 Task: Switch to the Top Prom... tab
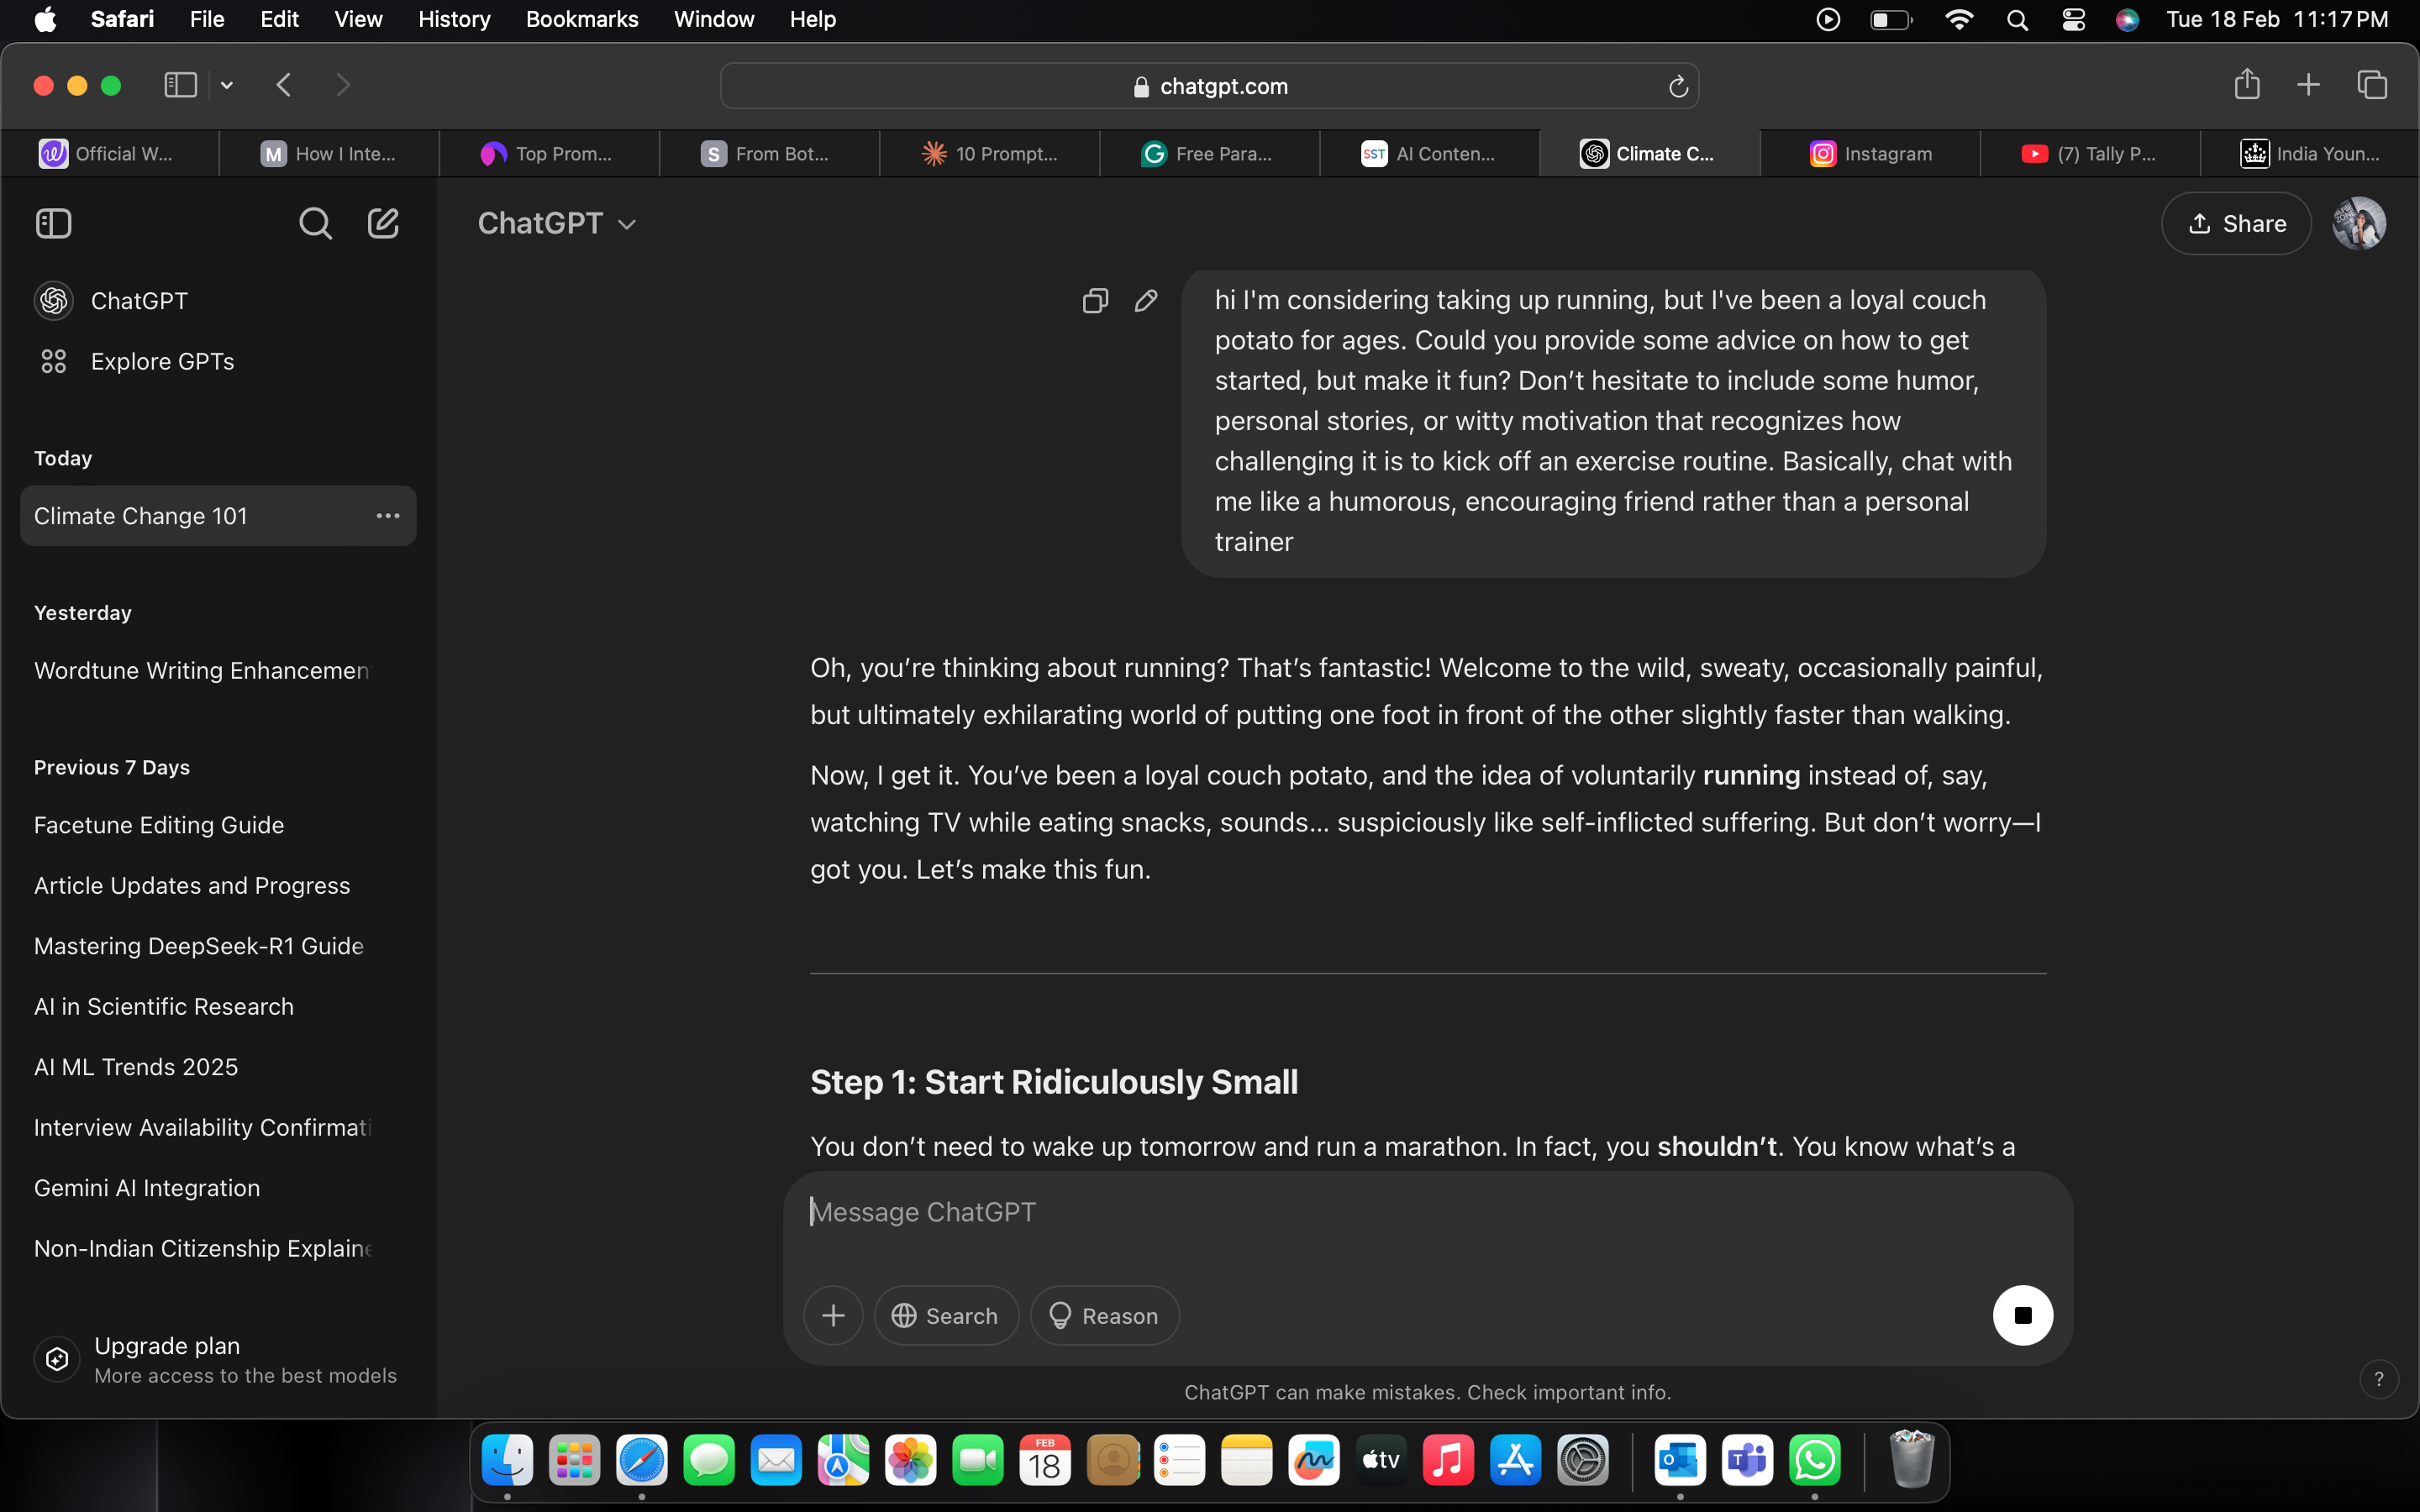[549, 153]
